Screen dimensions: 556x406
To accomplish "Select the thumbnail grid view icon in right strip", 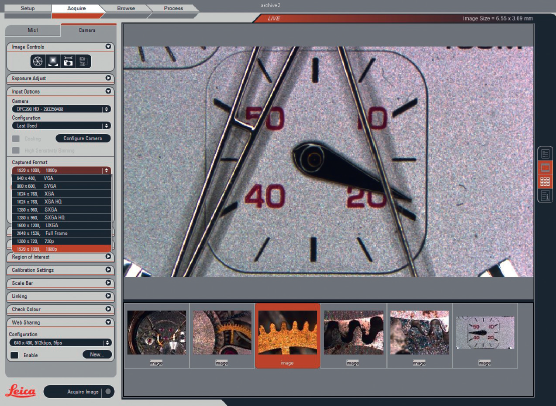I will click(x=545, y=182).
